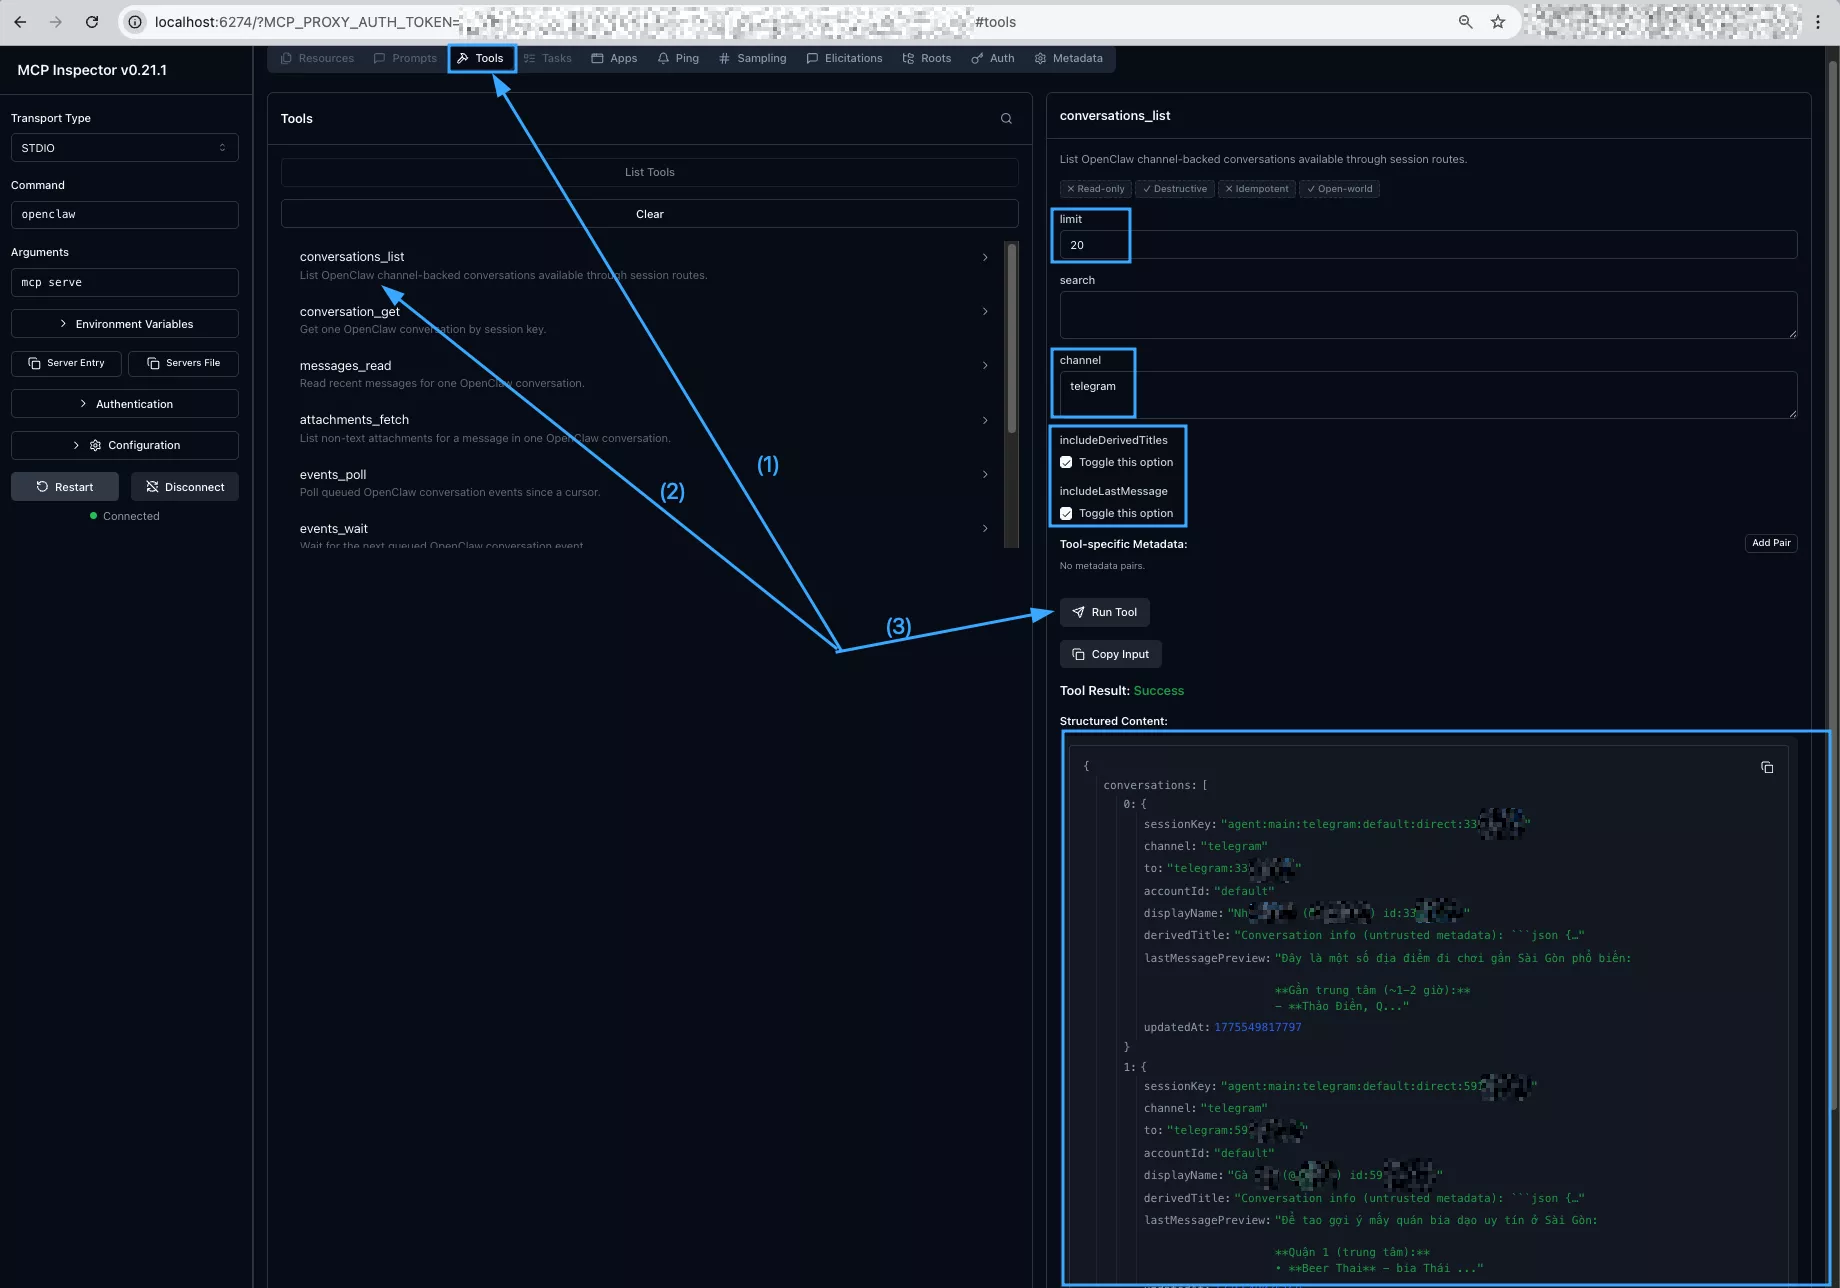Click the search icon in Tools panel
The height and width of the screenshot is (1288, 1840).
tap(1006, 119)
